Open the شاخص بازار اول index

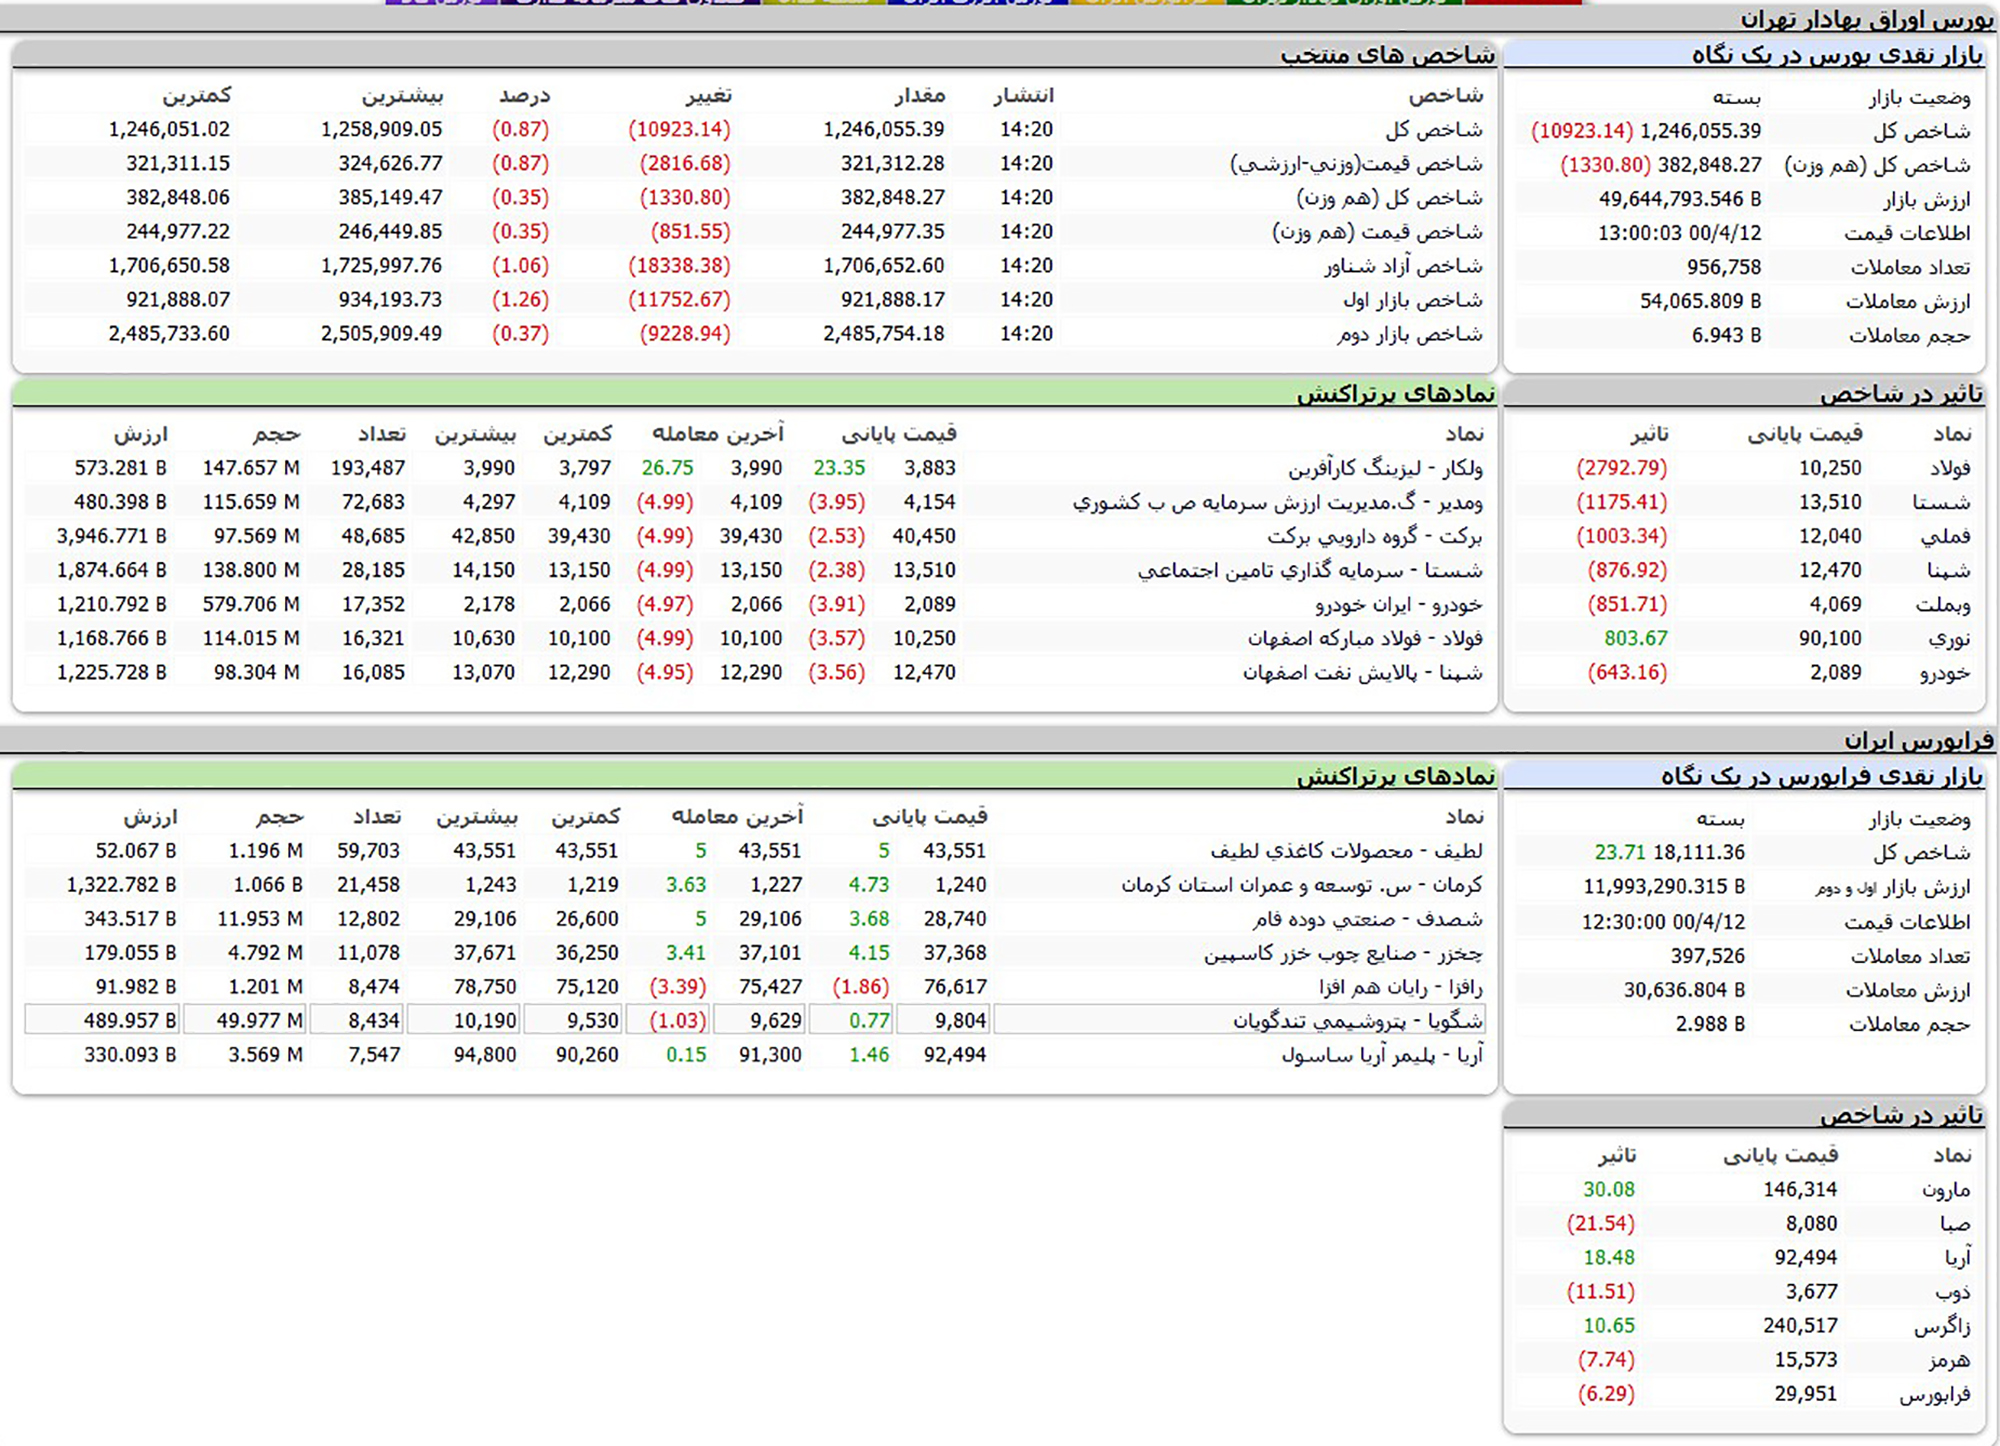(x=1413, y=300)
